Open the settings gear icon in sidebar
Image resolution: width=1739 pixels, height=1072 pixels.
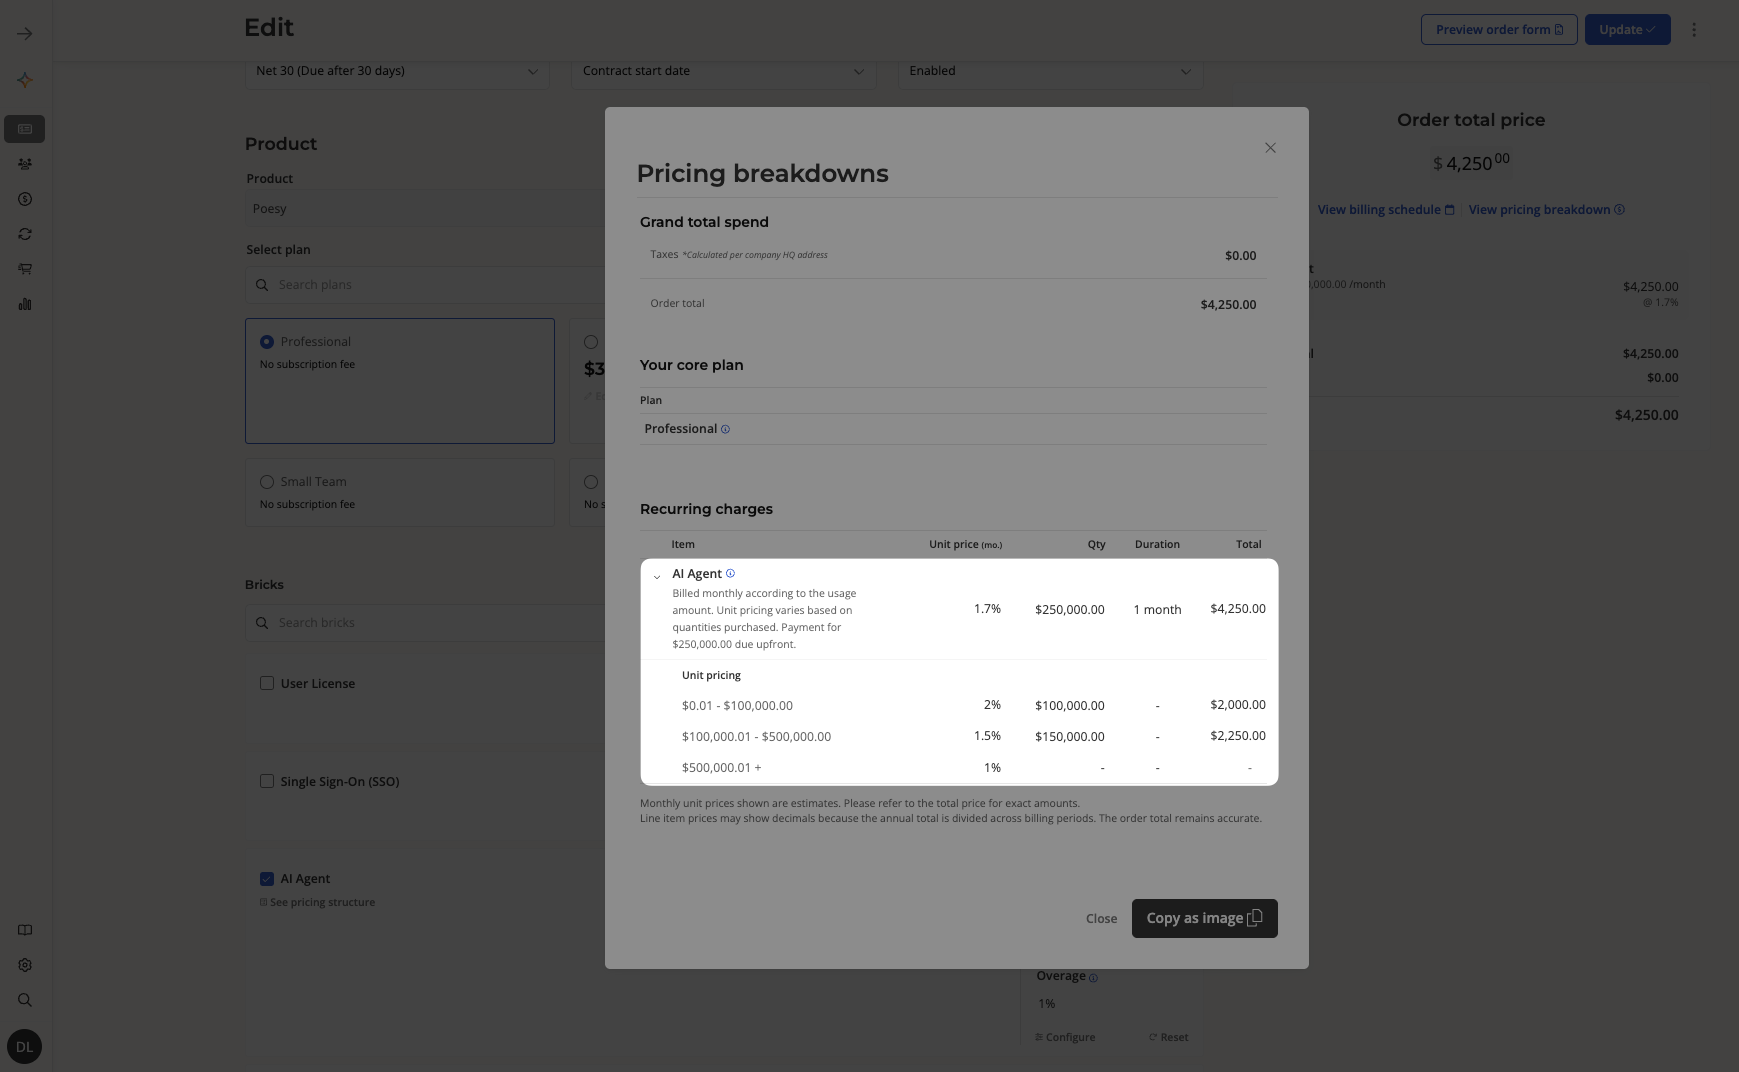click(x=25, y=965)
